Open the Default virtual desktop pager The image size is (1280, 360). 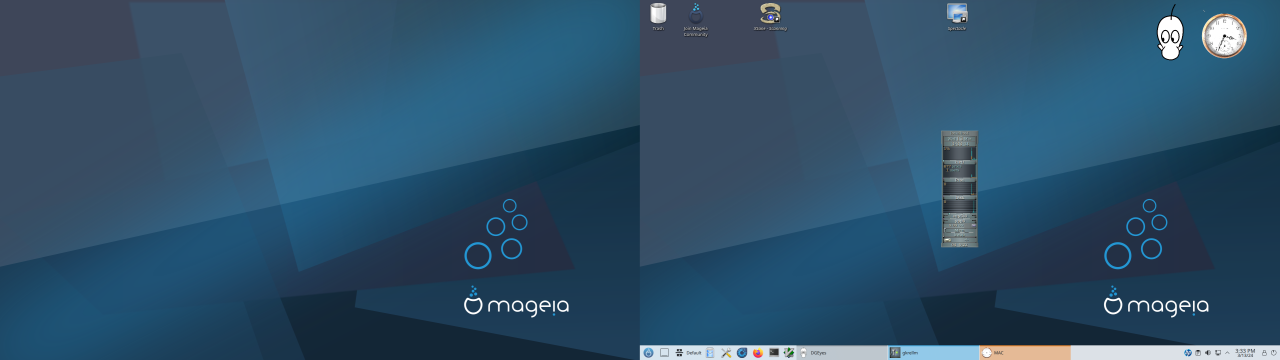688,353
